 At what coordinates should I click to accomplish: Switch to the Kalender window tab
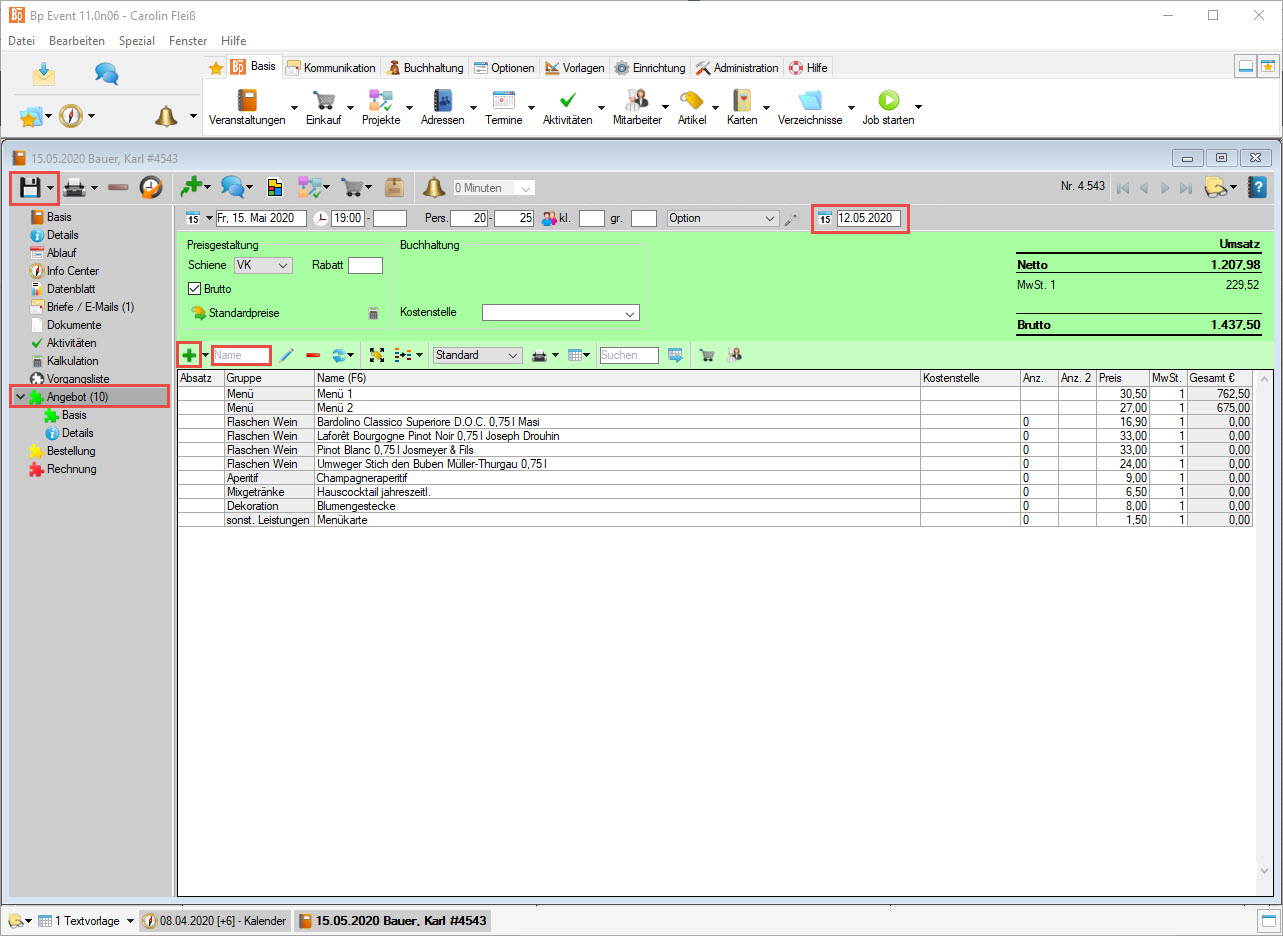216,921
